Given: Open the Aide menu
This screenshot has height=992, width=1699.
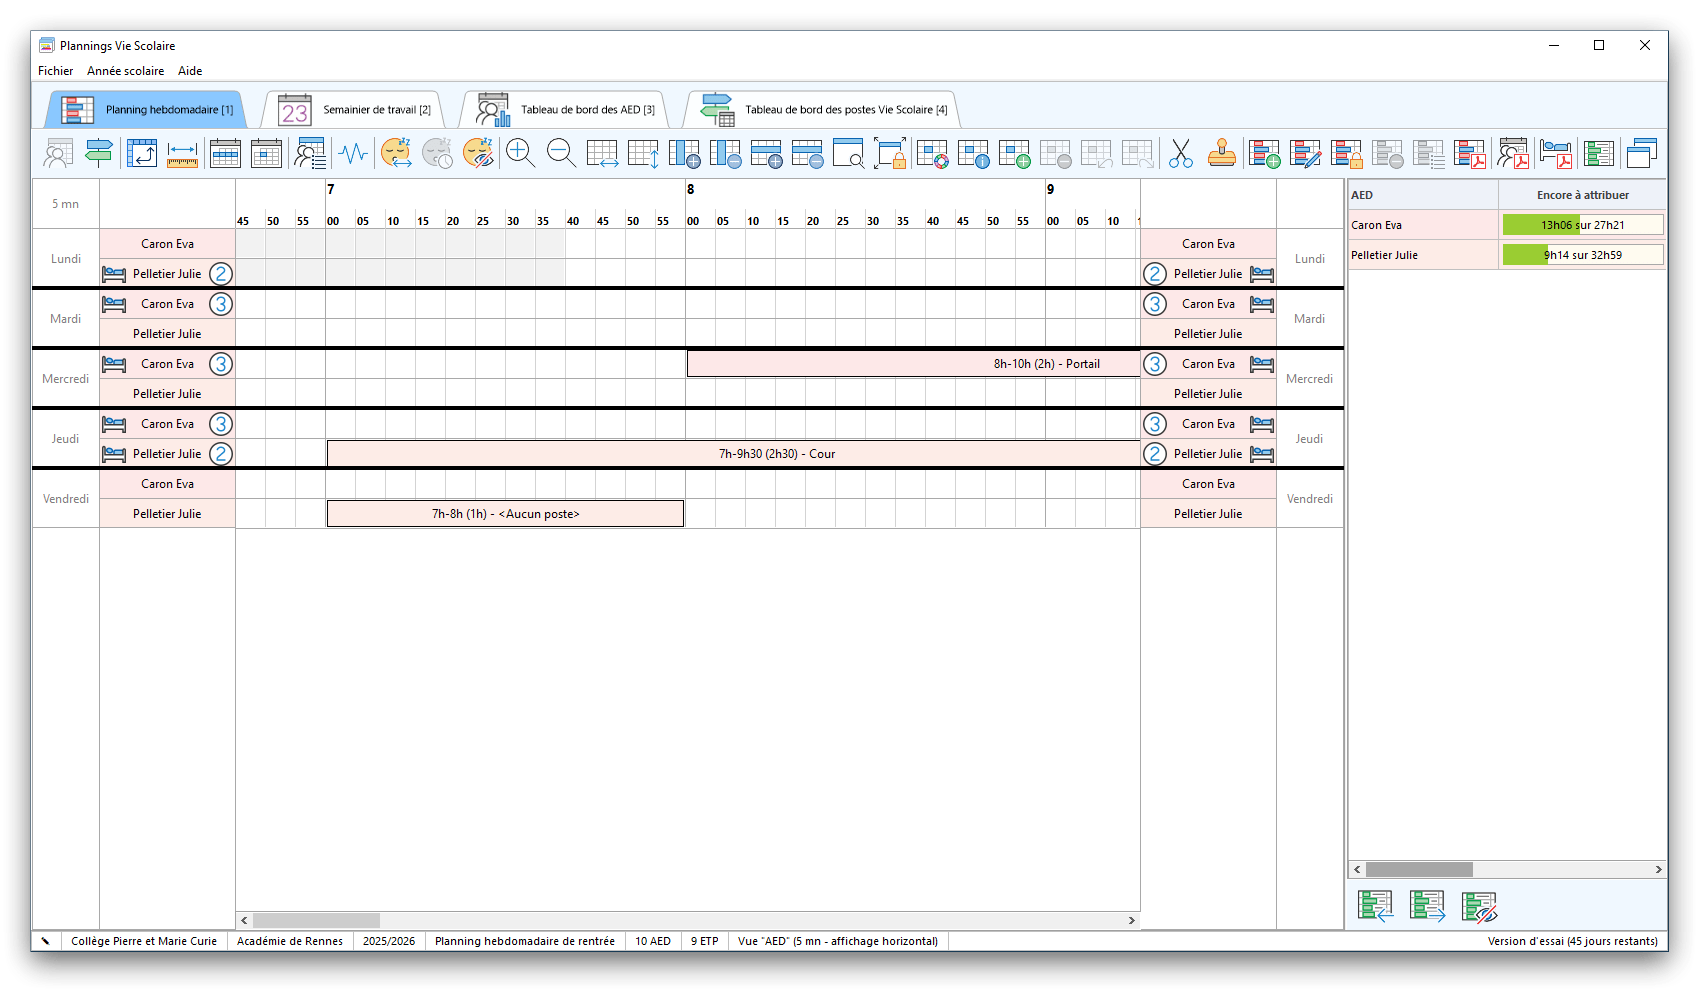Looking at the screenshot, I should pos(190,71).
